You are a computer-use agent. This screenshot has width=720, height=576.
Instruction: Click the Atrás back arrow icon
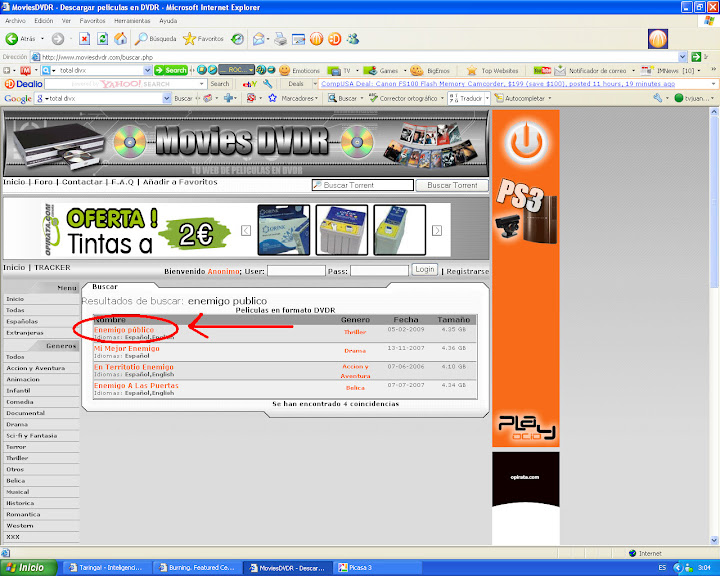point(11,39)
